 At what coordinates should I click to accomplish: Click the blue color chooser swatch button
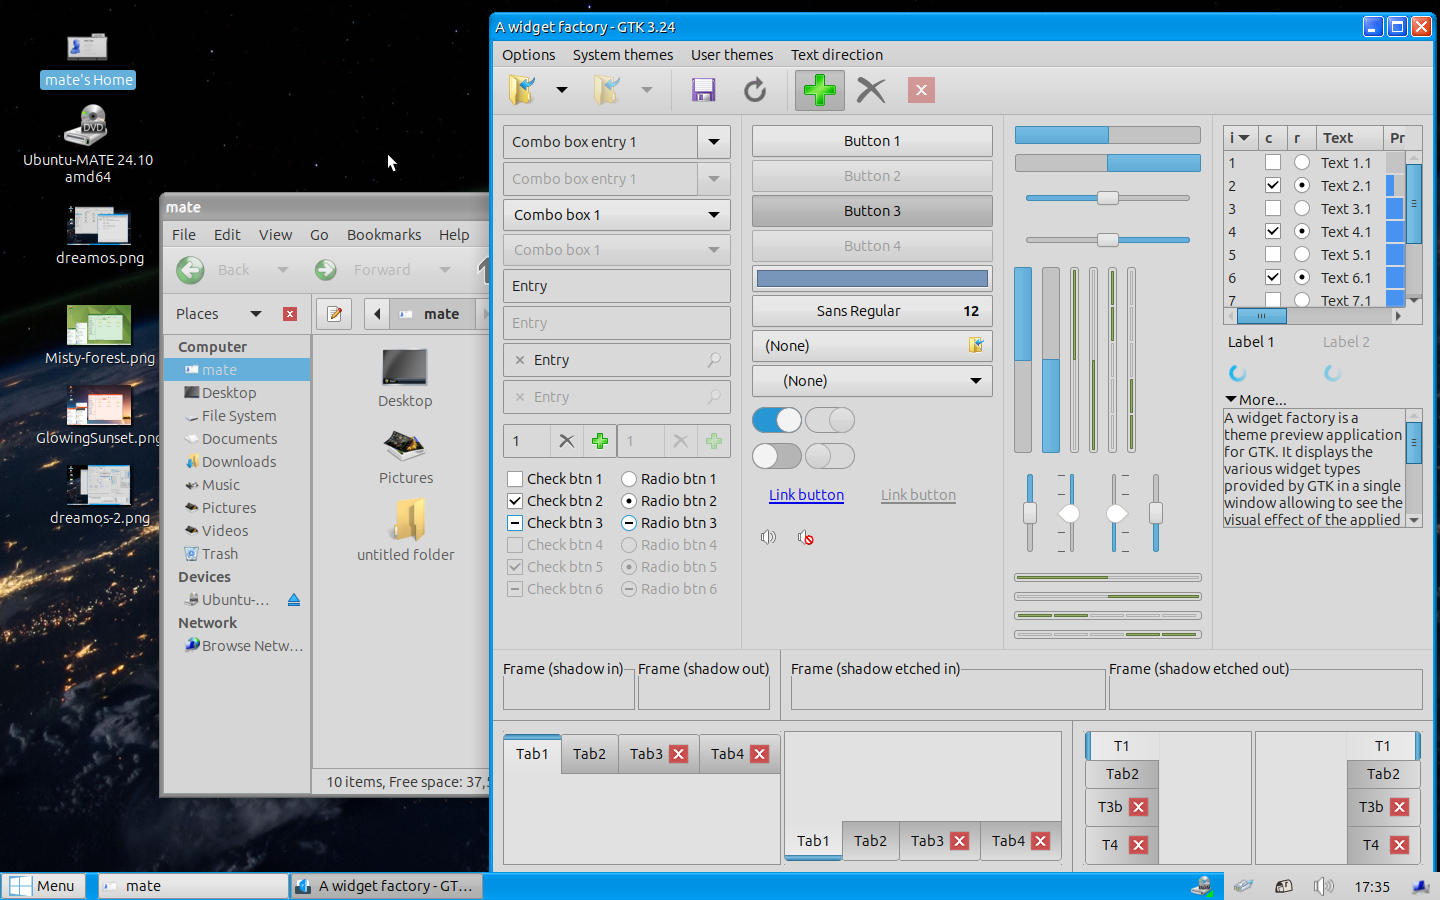[872, 278]
